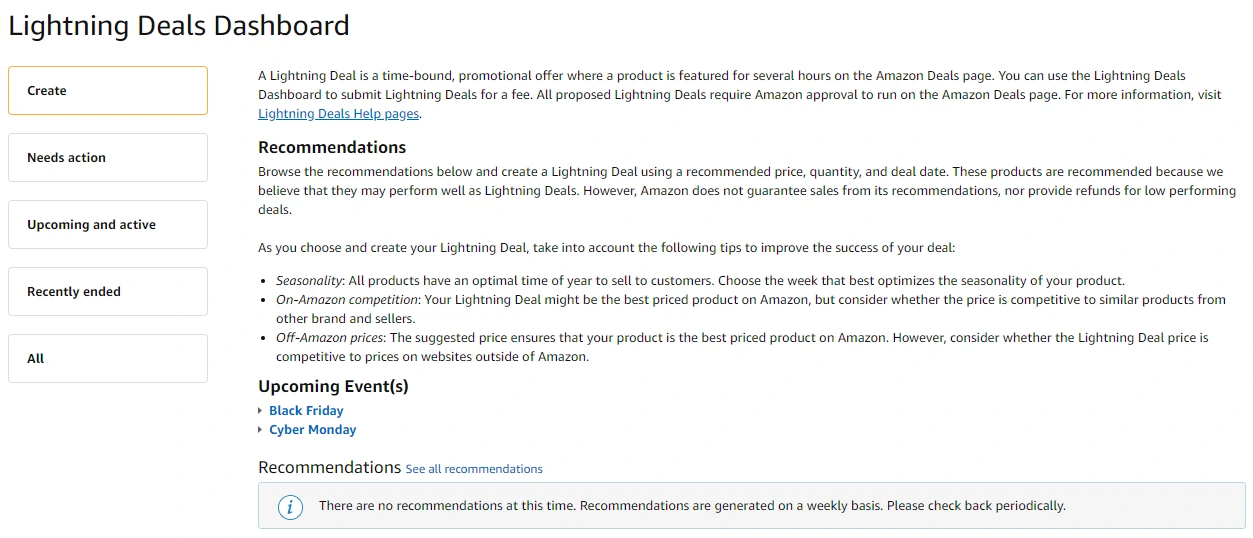This screenshot has width=1253, height=538.
Task: Go to the Recently ended tab
Action: [108, 292]
